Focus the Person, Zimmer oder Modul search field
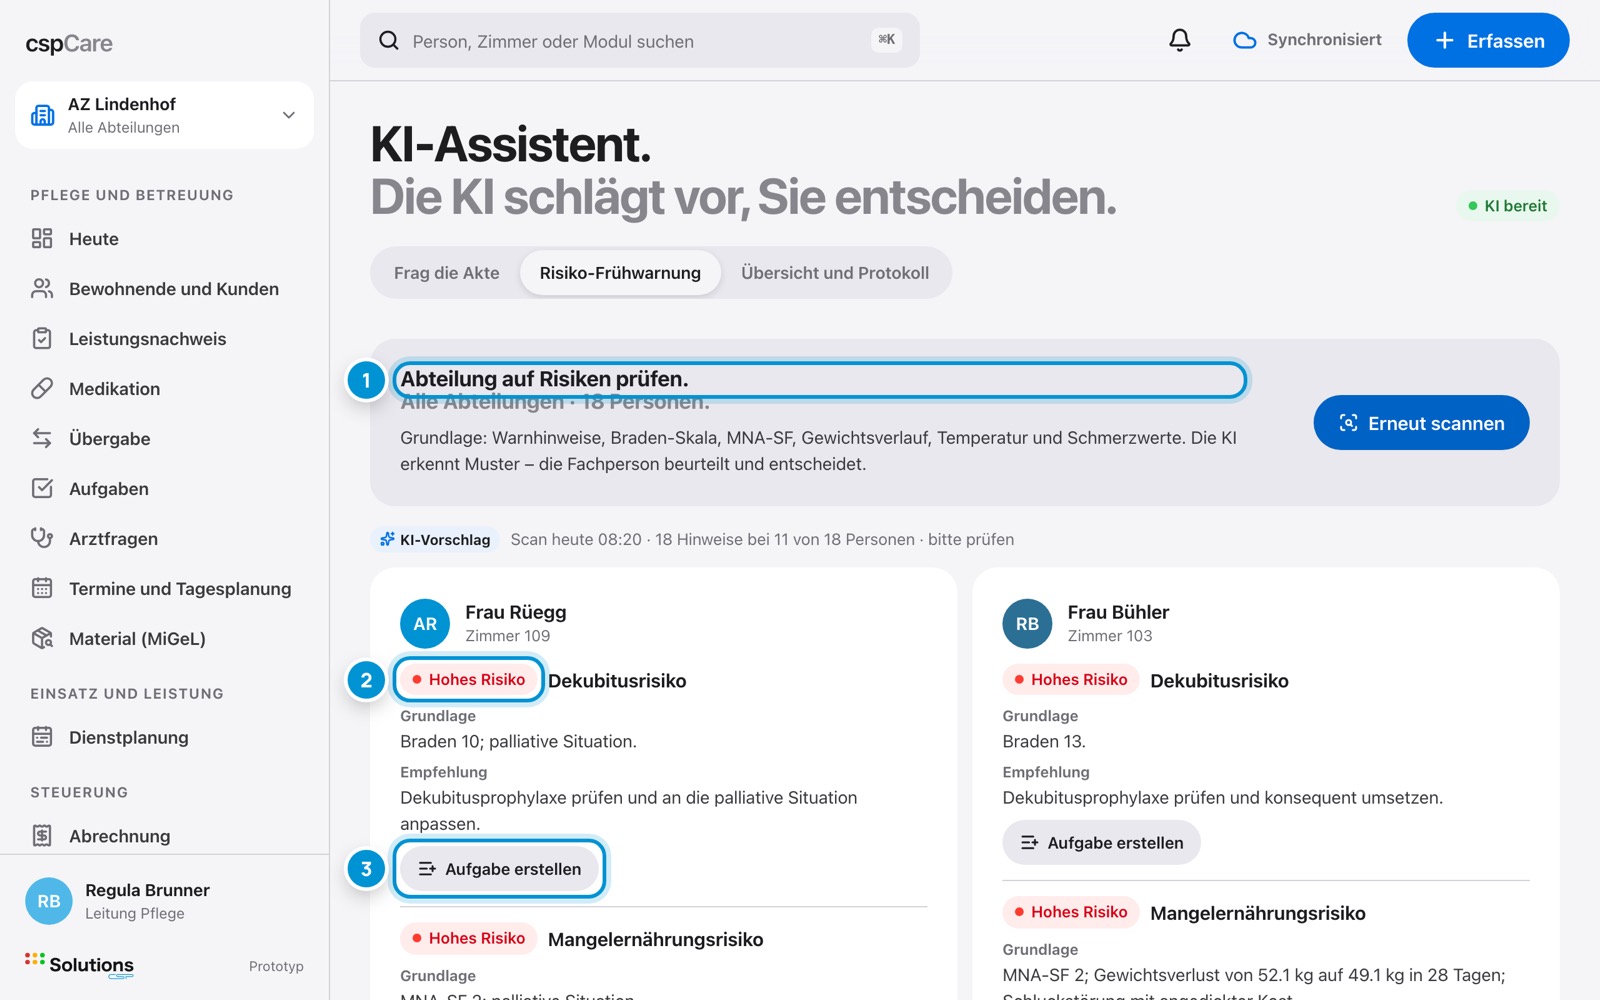The width and height of the screenshot is (1600, 1000). pos(640,40)
